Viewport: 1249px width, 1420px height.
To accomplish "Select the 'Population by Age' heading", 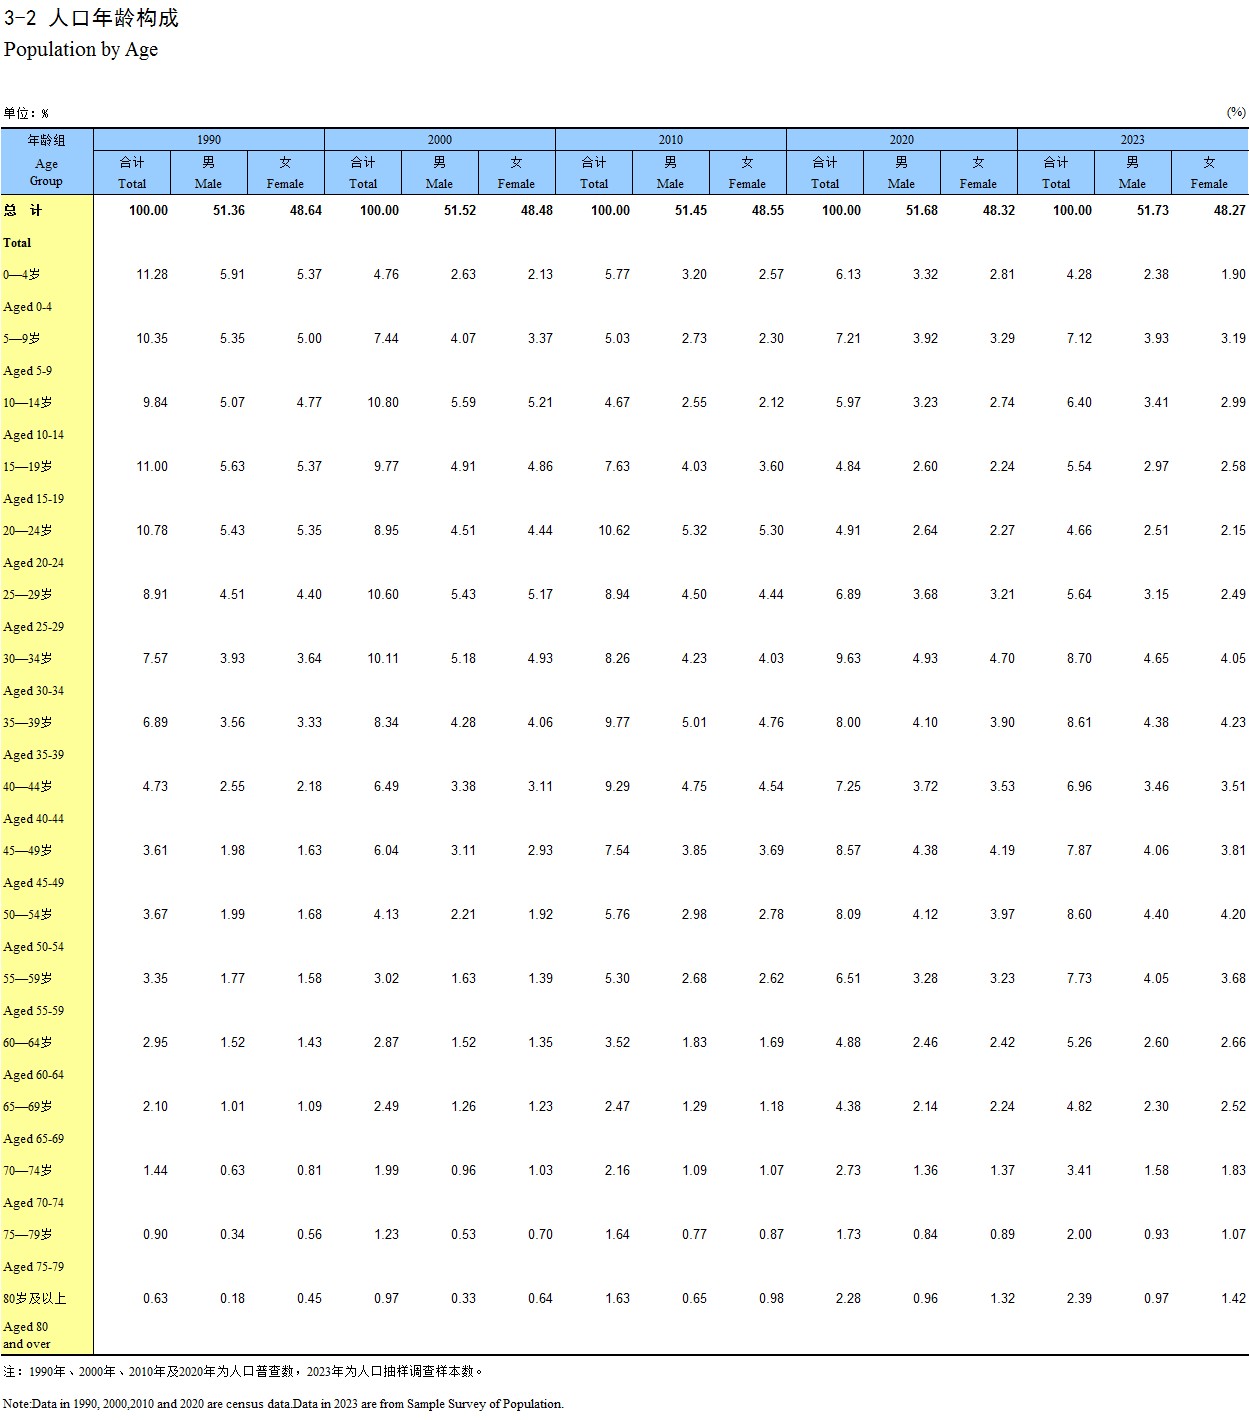I will [81, 49].
